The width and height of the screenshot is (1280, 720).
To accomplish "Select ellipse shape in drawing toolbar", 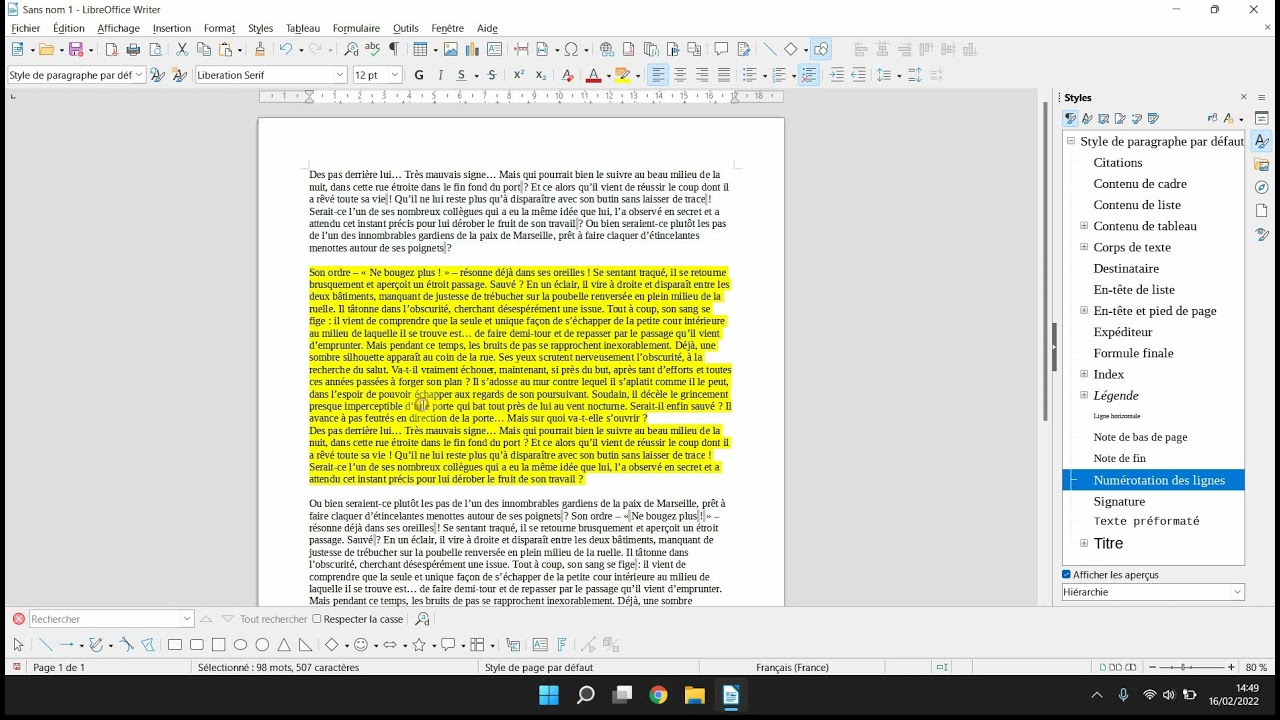I will click(x=240, y=645).
